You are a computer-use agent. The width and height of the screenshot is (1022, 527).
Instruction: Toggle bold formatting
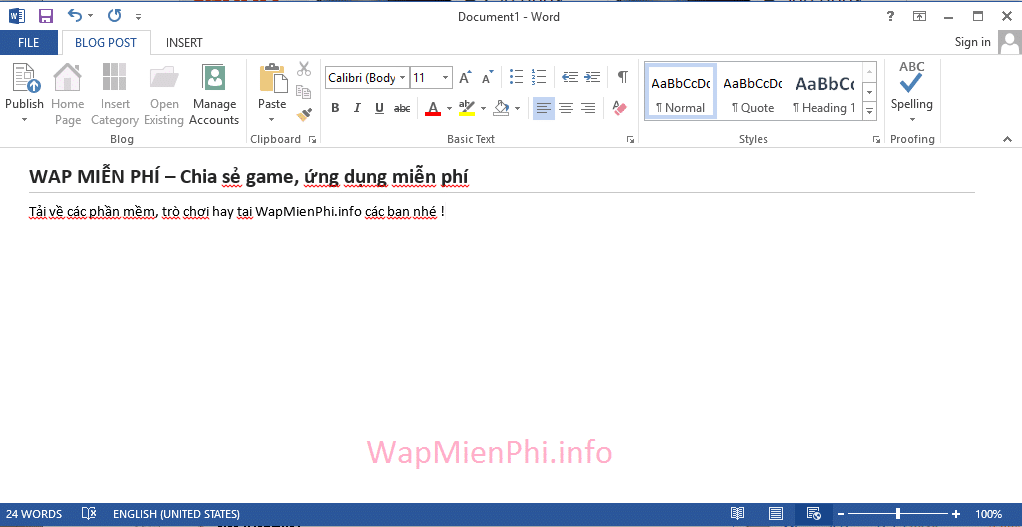pyautogui.click(x=335, y=108)
